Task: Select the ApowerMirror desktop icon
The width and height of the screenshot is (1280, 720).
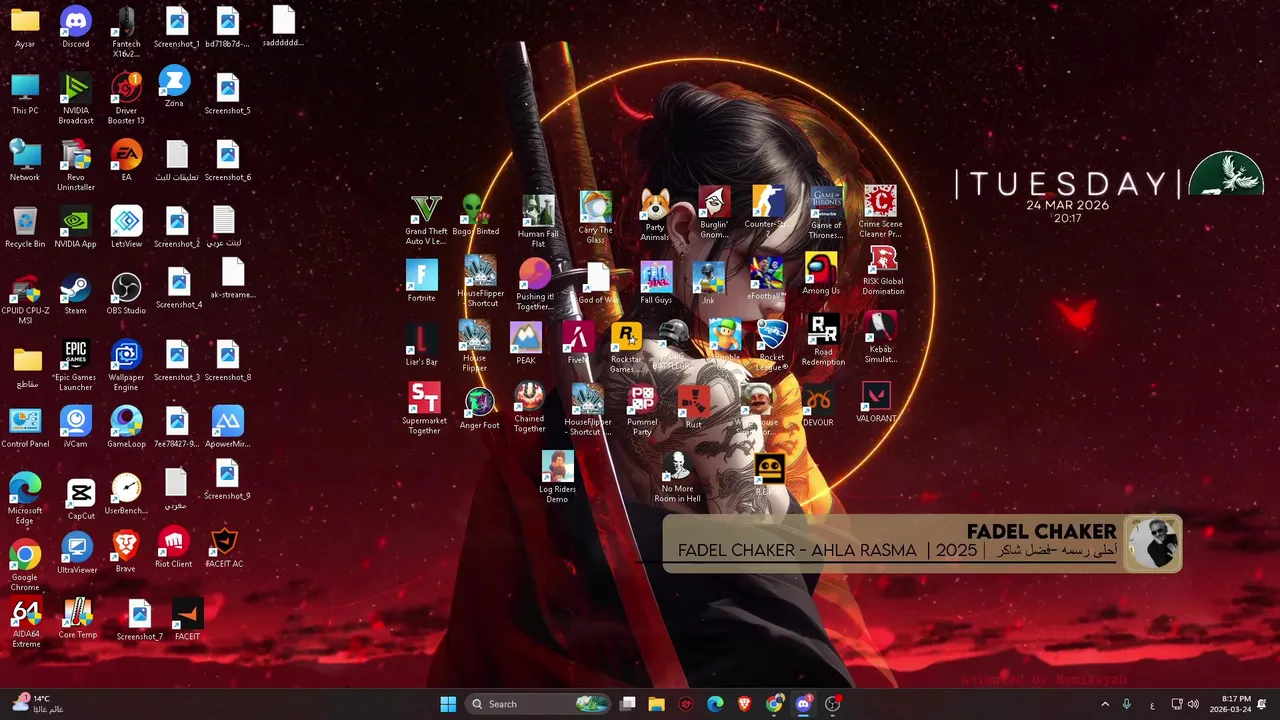Action: click(227, 427)
